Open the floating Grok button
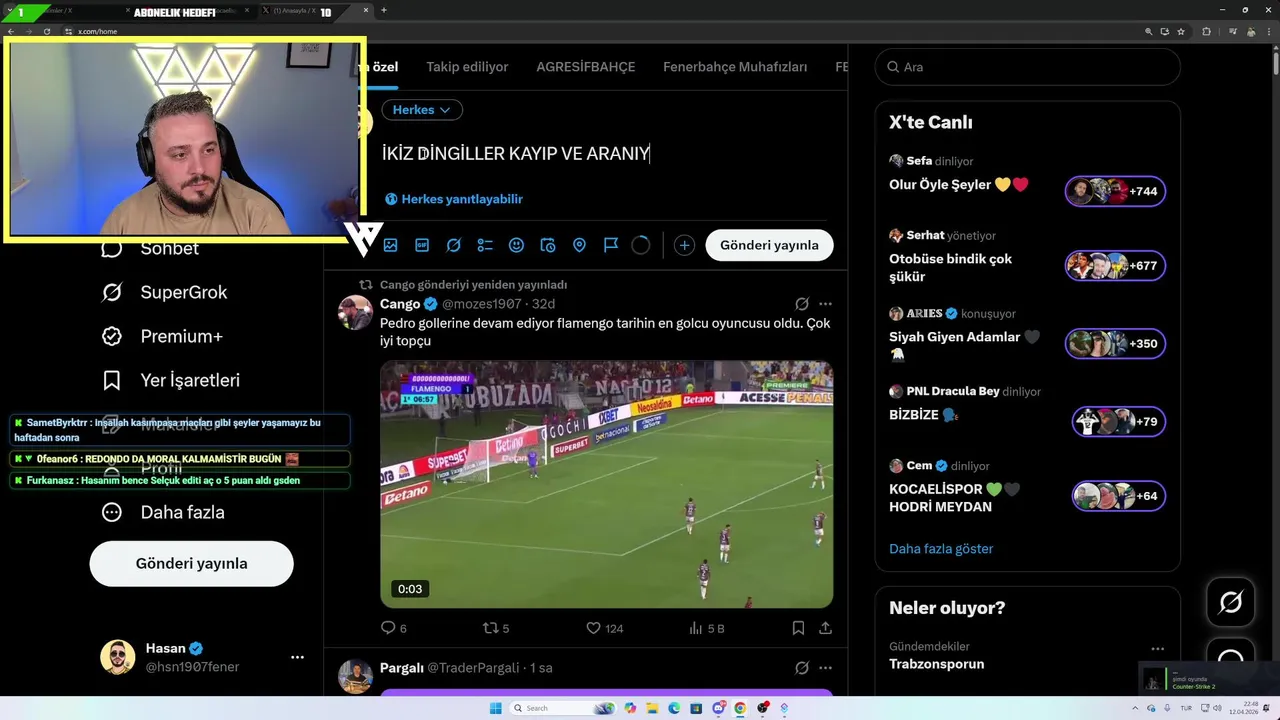 (x=1230, y=602)
